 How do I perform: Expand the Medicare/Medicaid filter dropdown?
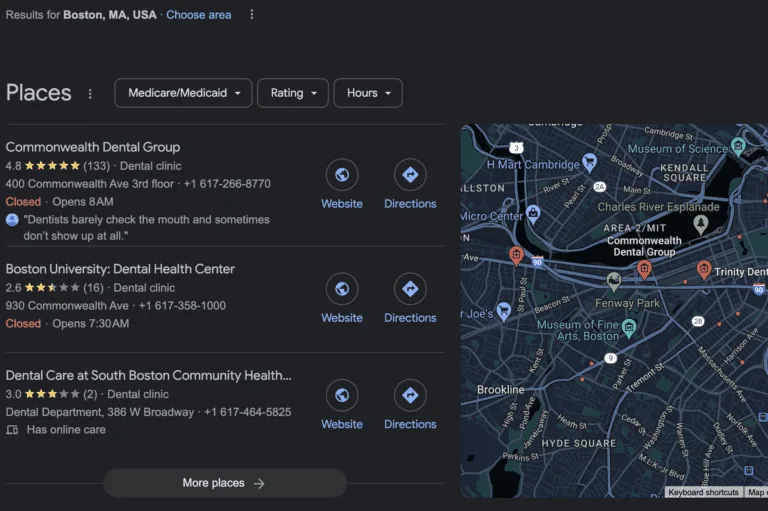coord(184,93)
